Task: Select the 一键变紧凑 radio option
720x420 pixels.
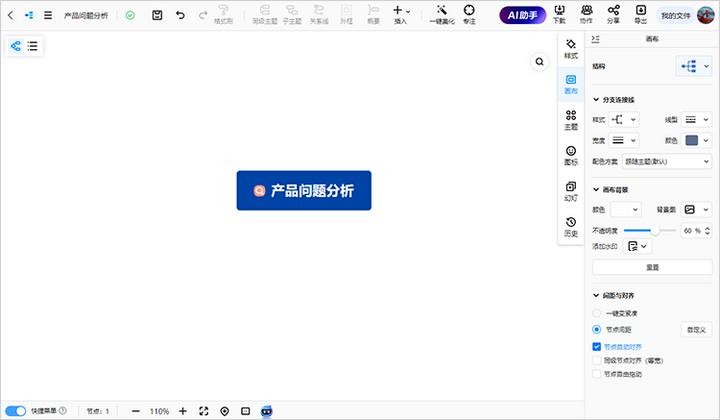Action: 597,313
